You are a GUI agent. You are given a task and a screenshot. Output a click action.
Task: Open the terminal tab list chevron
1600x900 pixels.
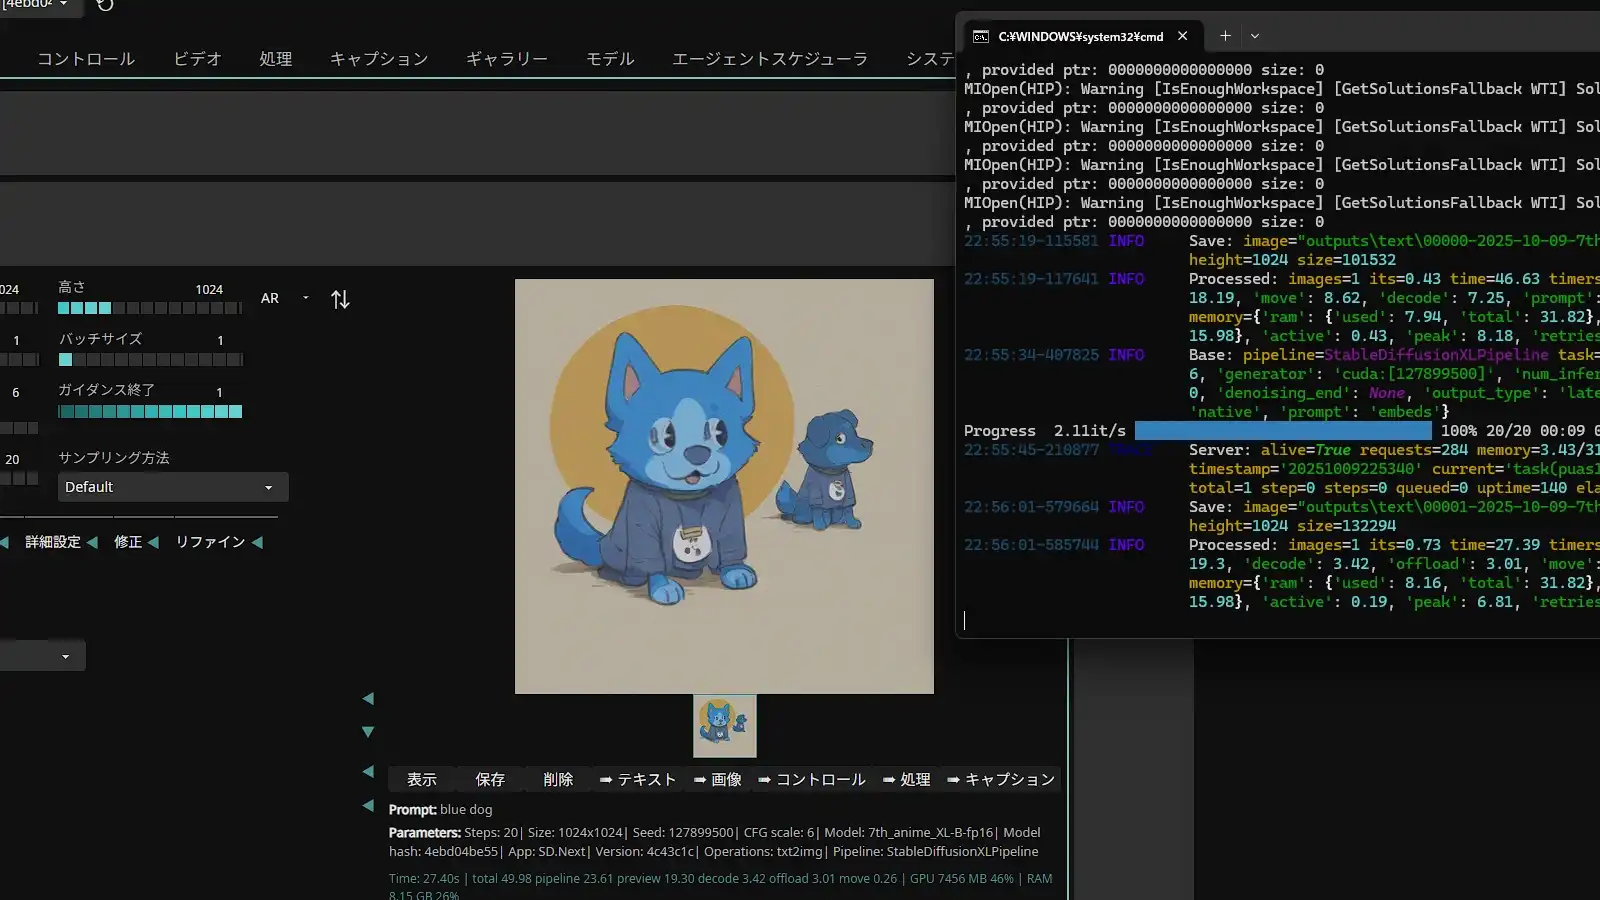tap(1254, 35)
